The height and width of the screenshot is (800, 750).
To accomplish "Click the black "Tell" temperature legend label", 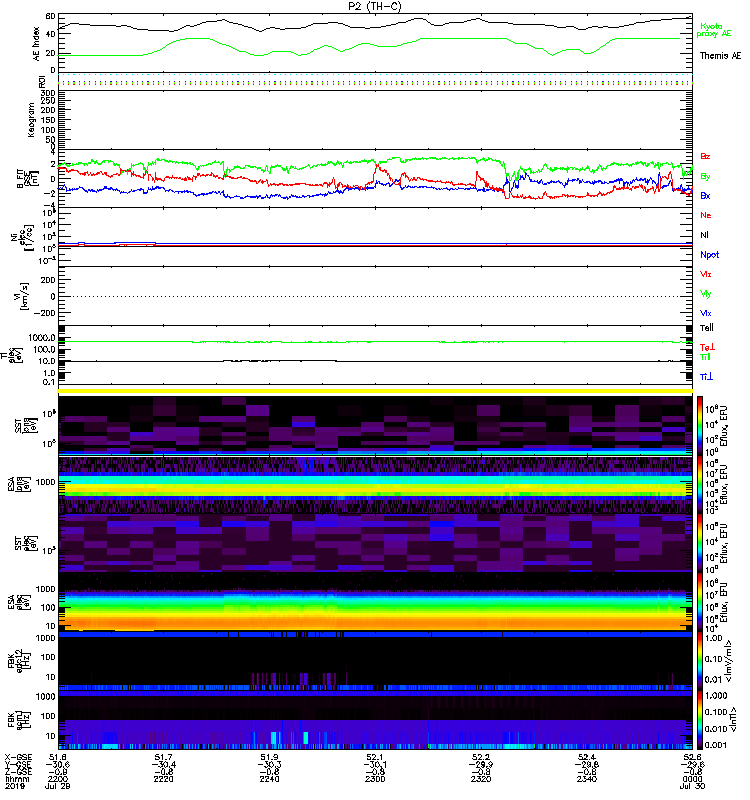I will click(706, 328).
